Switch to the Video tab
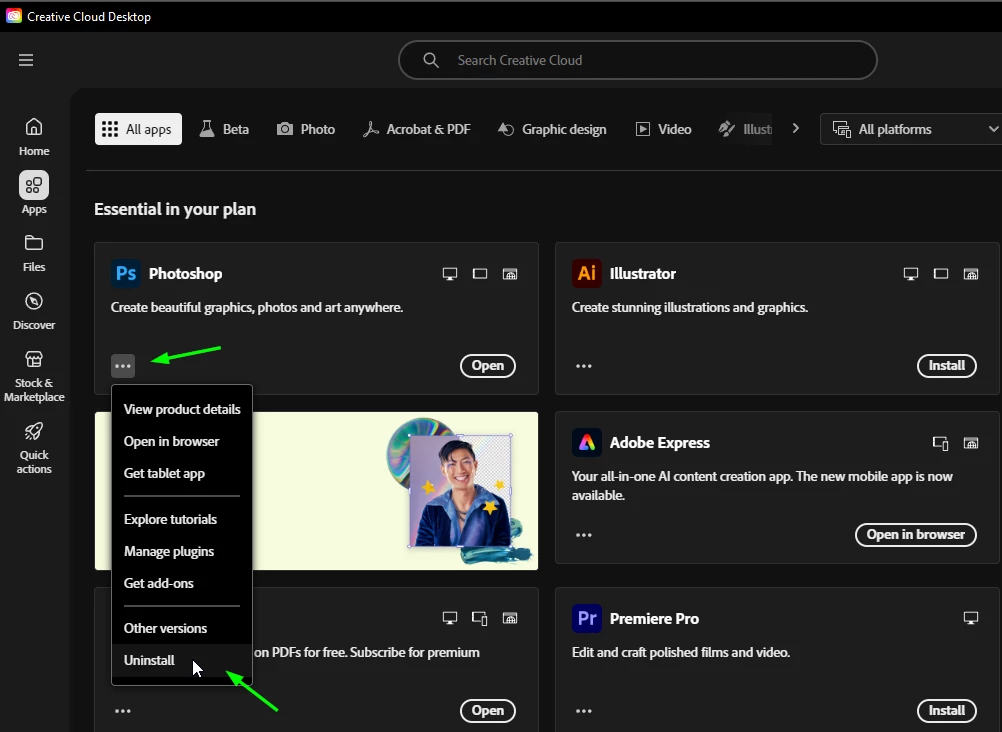The height and width of the screenshot is (732, 1002). [x=663, y=129]
